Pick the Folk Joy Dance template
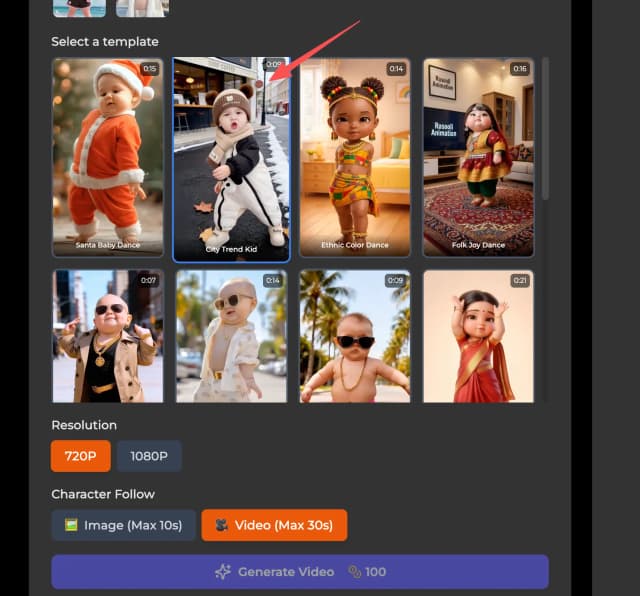Image resolution: width=640 pixels, height=596 pixels. (x=478, y=157)
